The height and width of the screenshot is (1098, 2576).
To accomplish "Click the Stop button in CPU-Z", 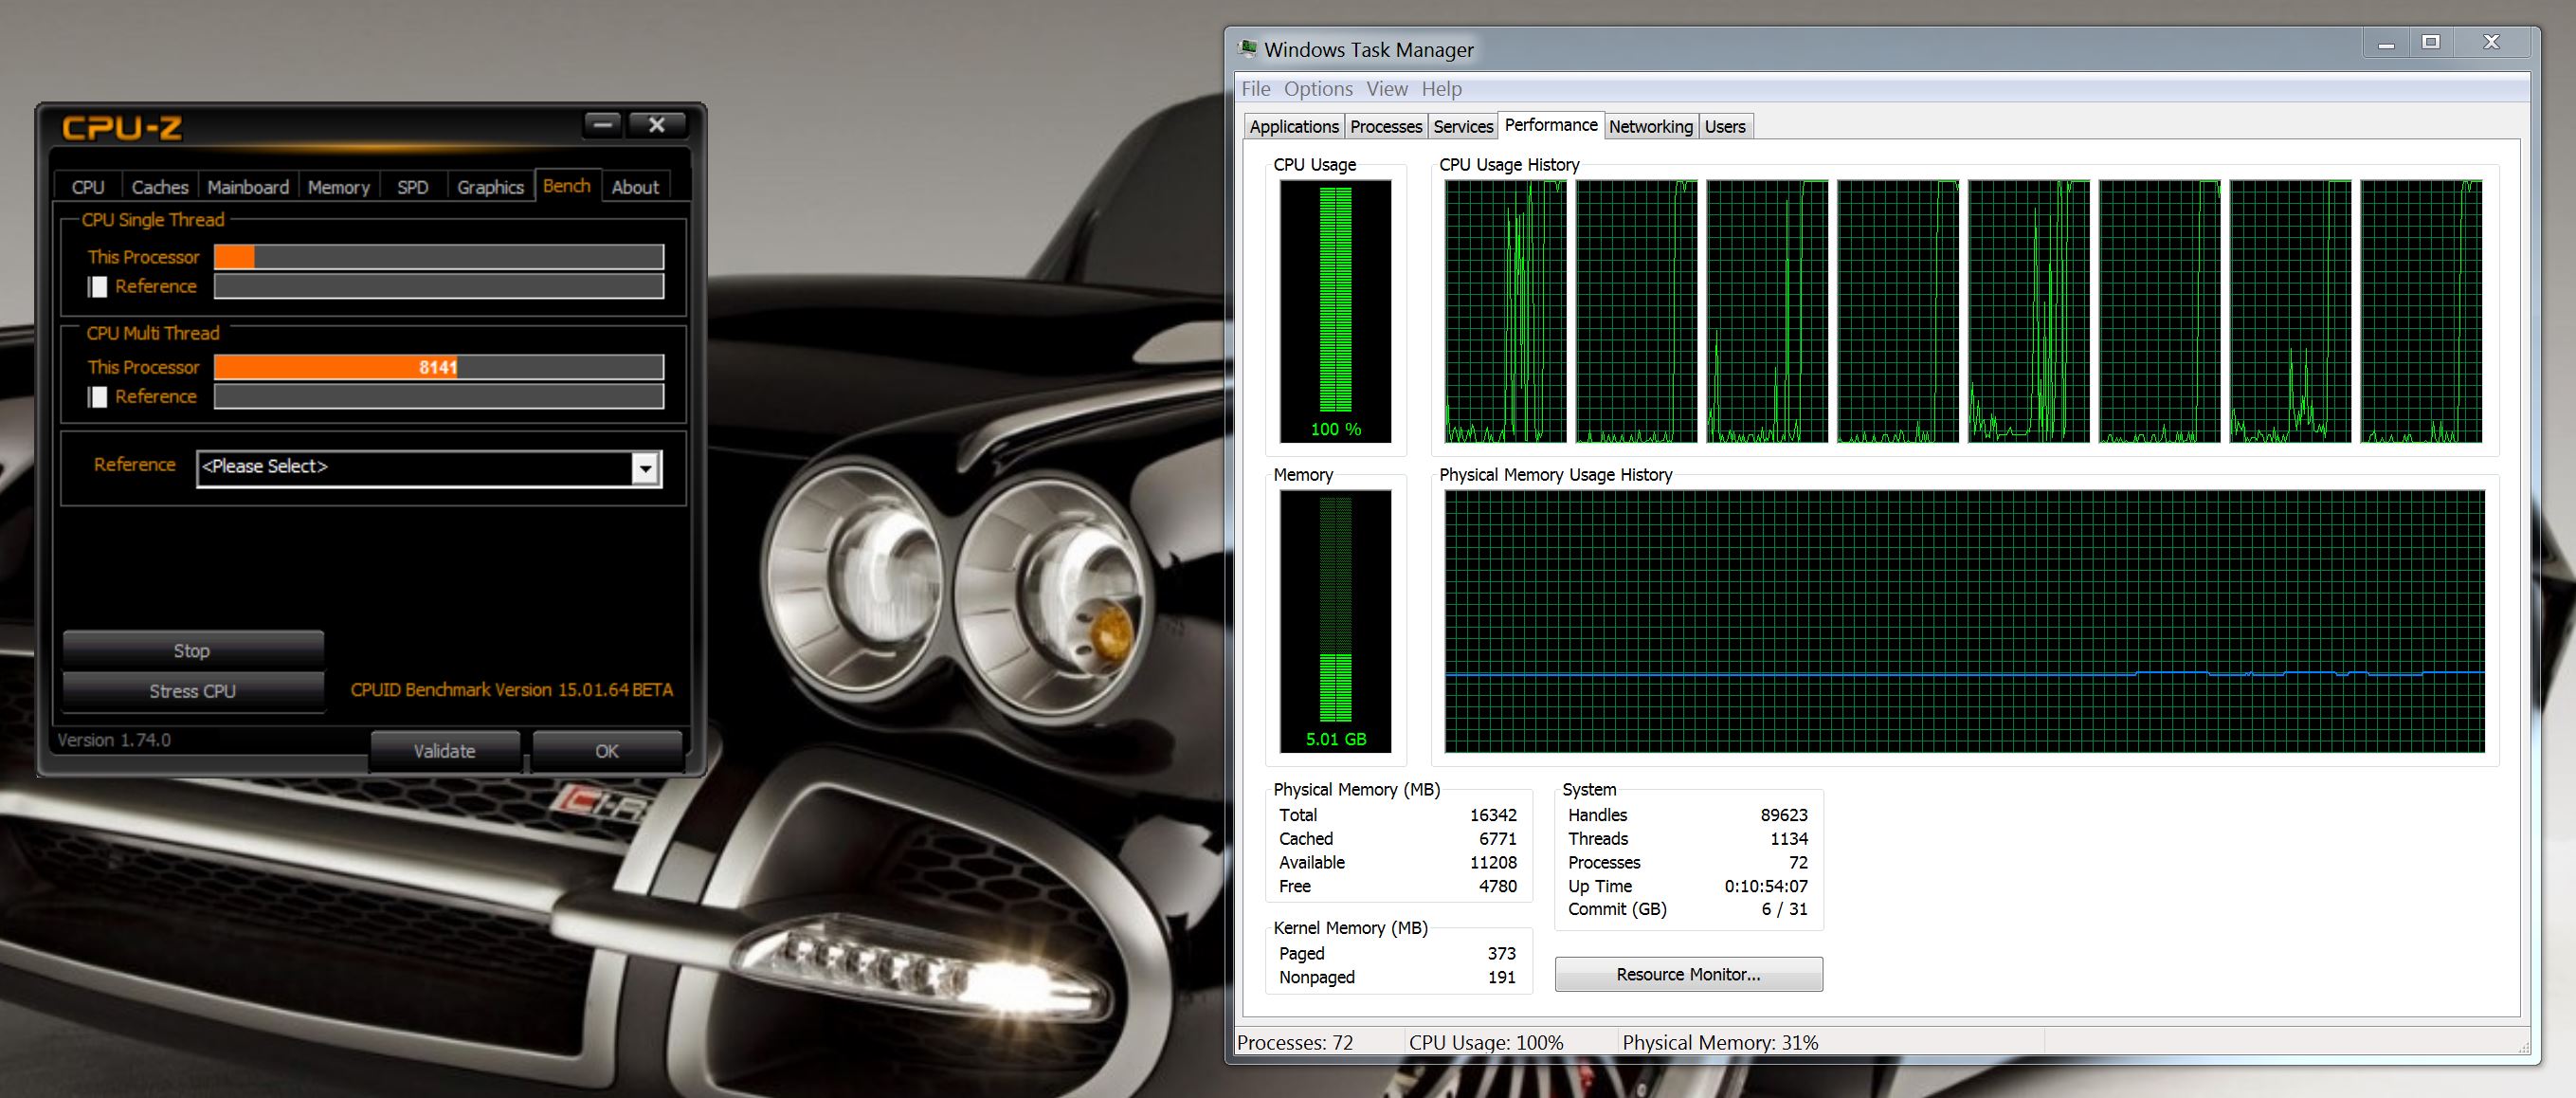I will [x=193, y=651].
